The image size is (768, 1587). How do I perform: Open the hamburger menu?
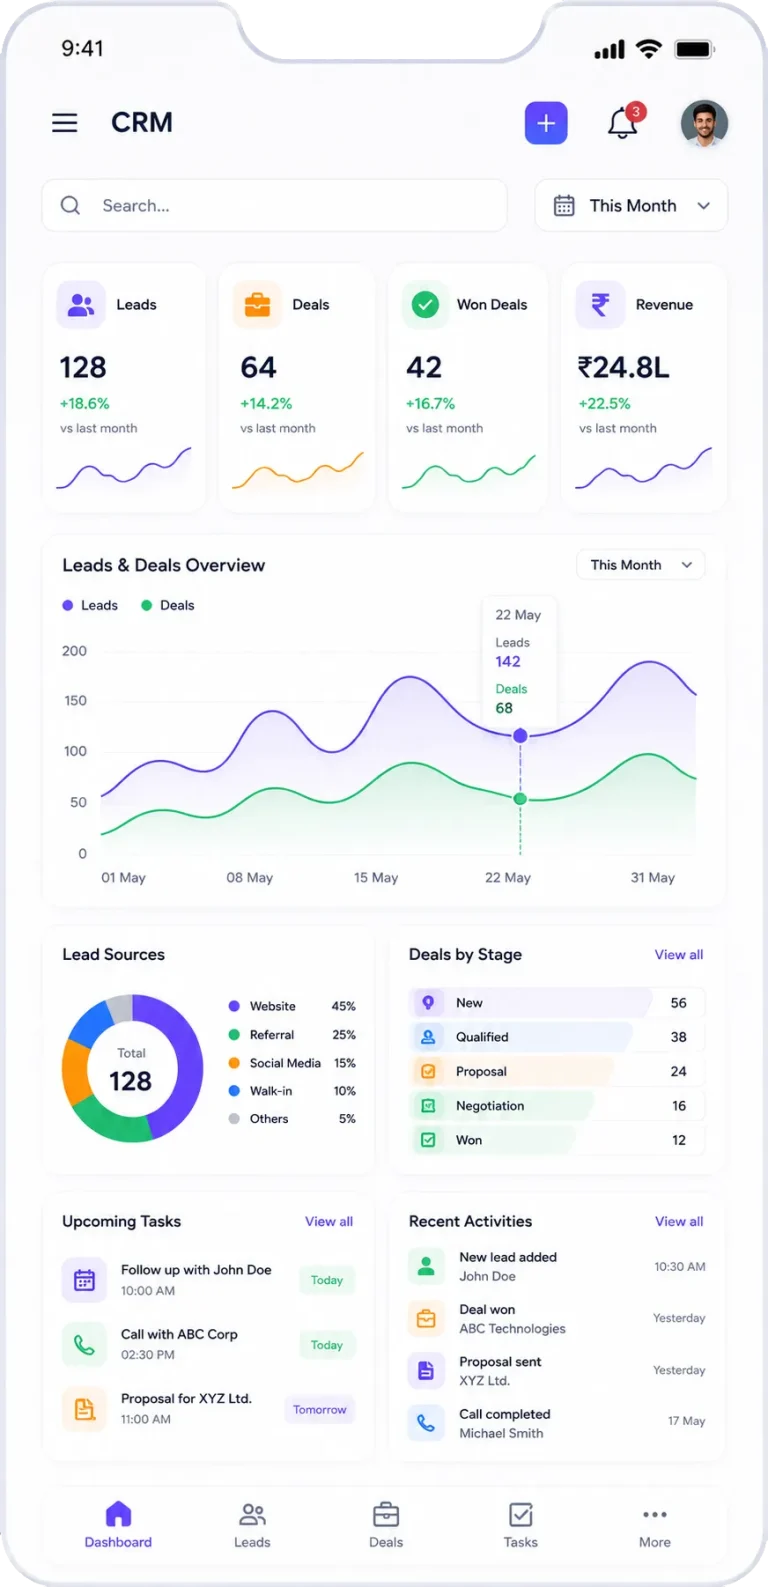65,123
